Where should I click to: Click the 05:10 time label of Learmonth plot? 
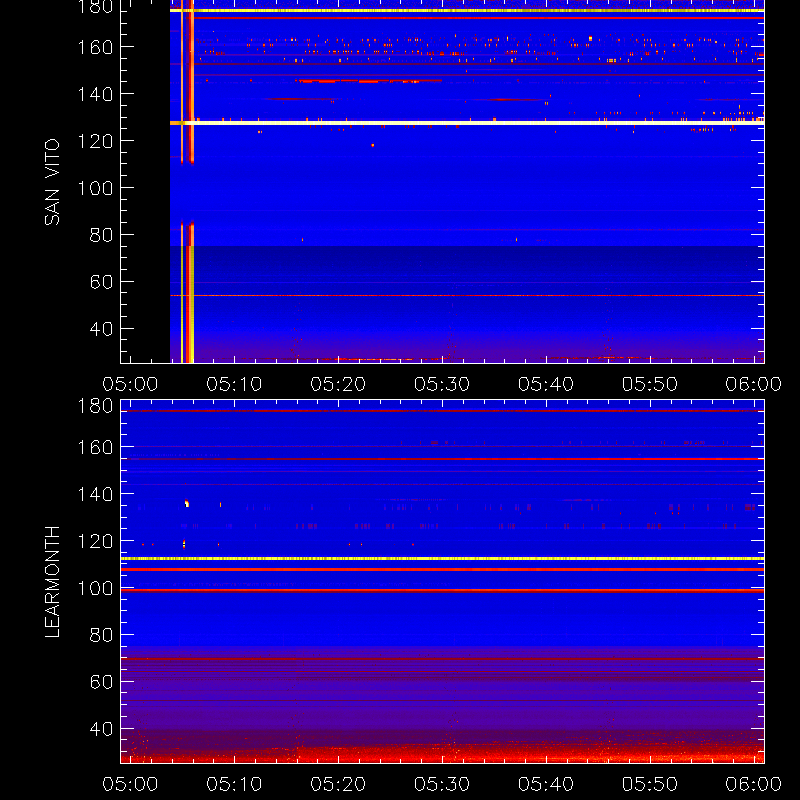coord(234,784)
